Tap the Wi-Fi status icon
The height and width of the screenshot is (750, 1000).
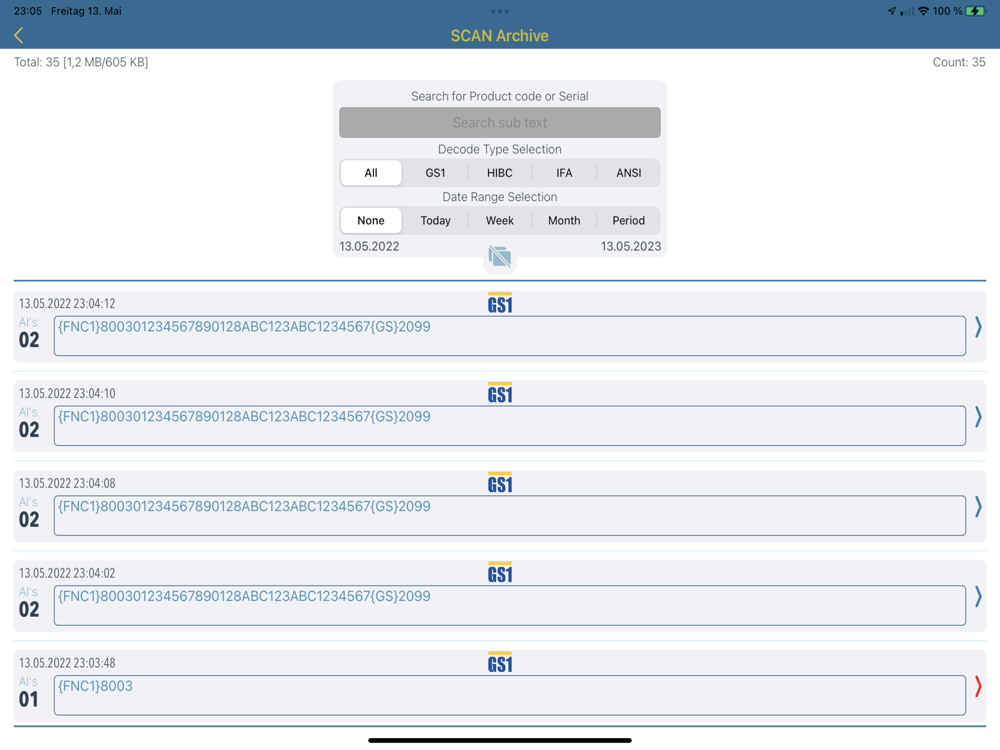click(x=923, y=11)
